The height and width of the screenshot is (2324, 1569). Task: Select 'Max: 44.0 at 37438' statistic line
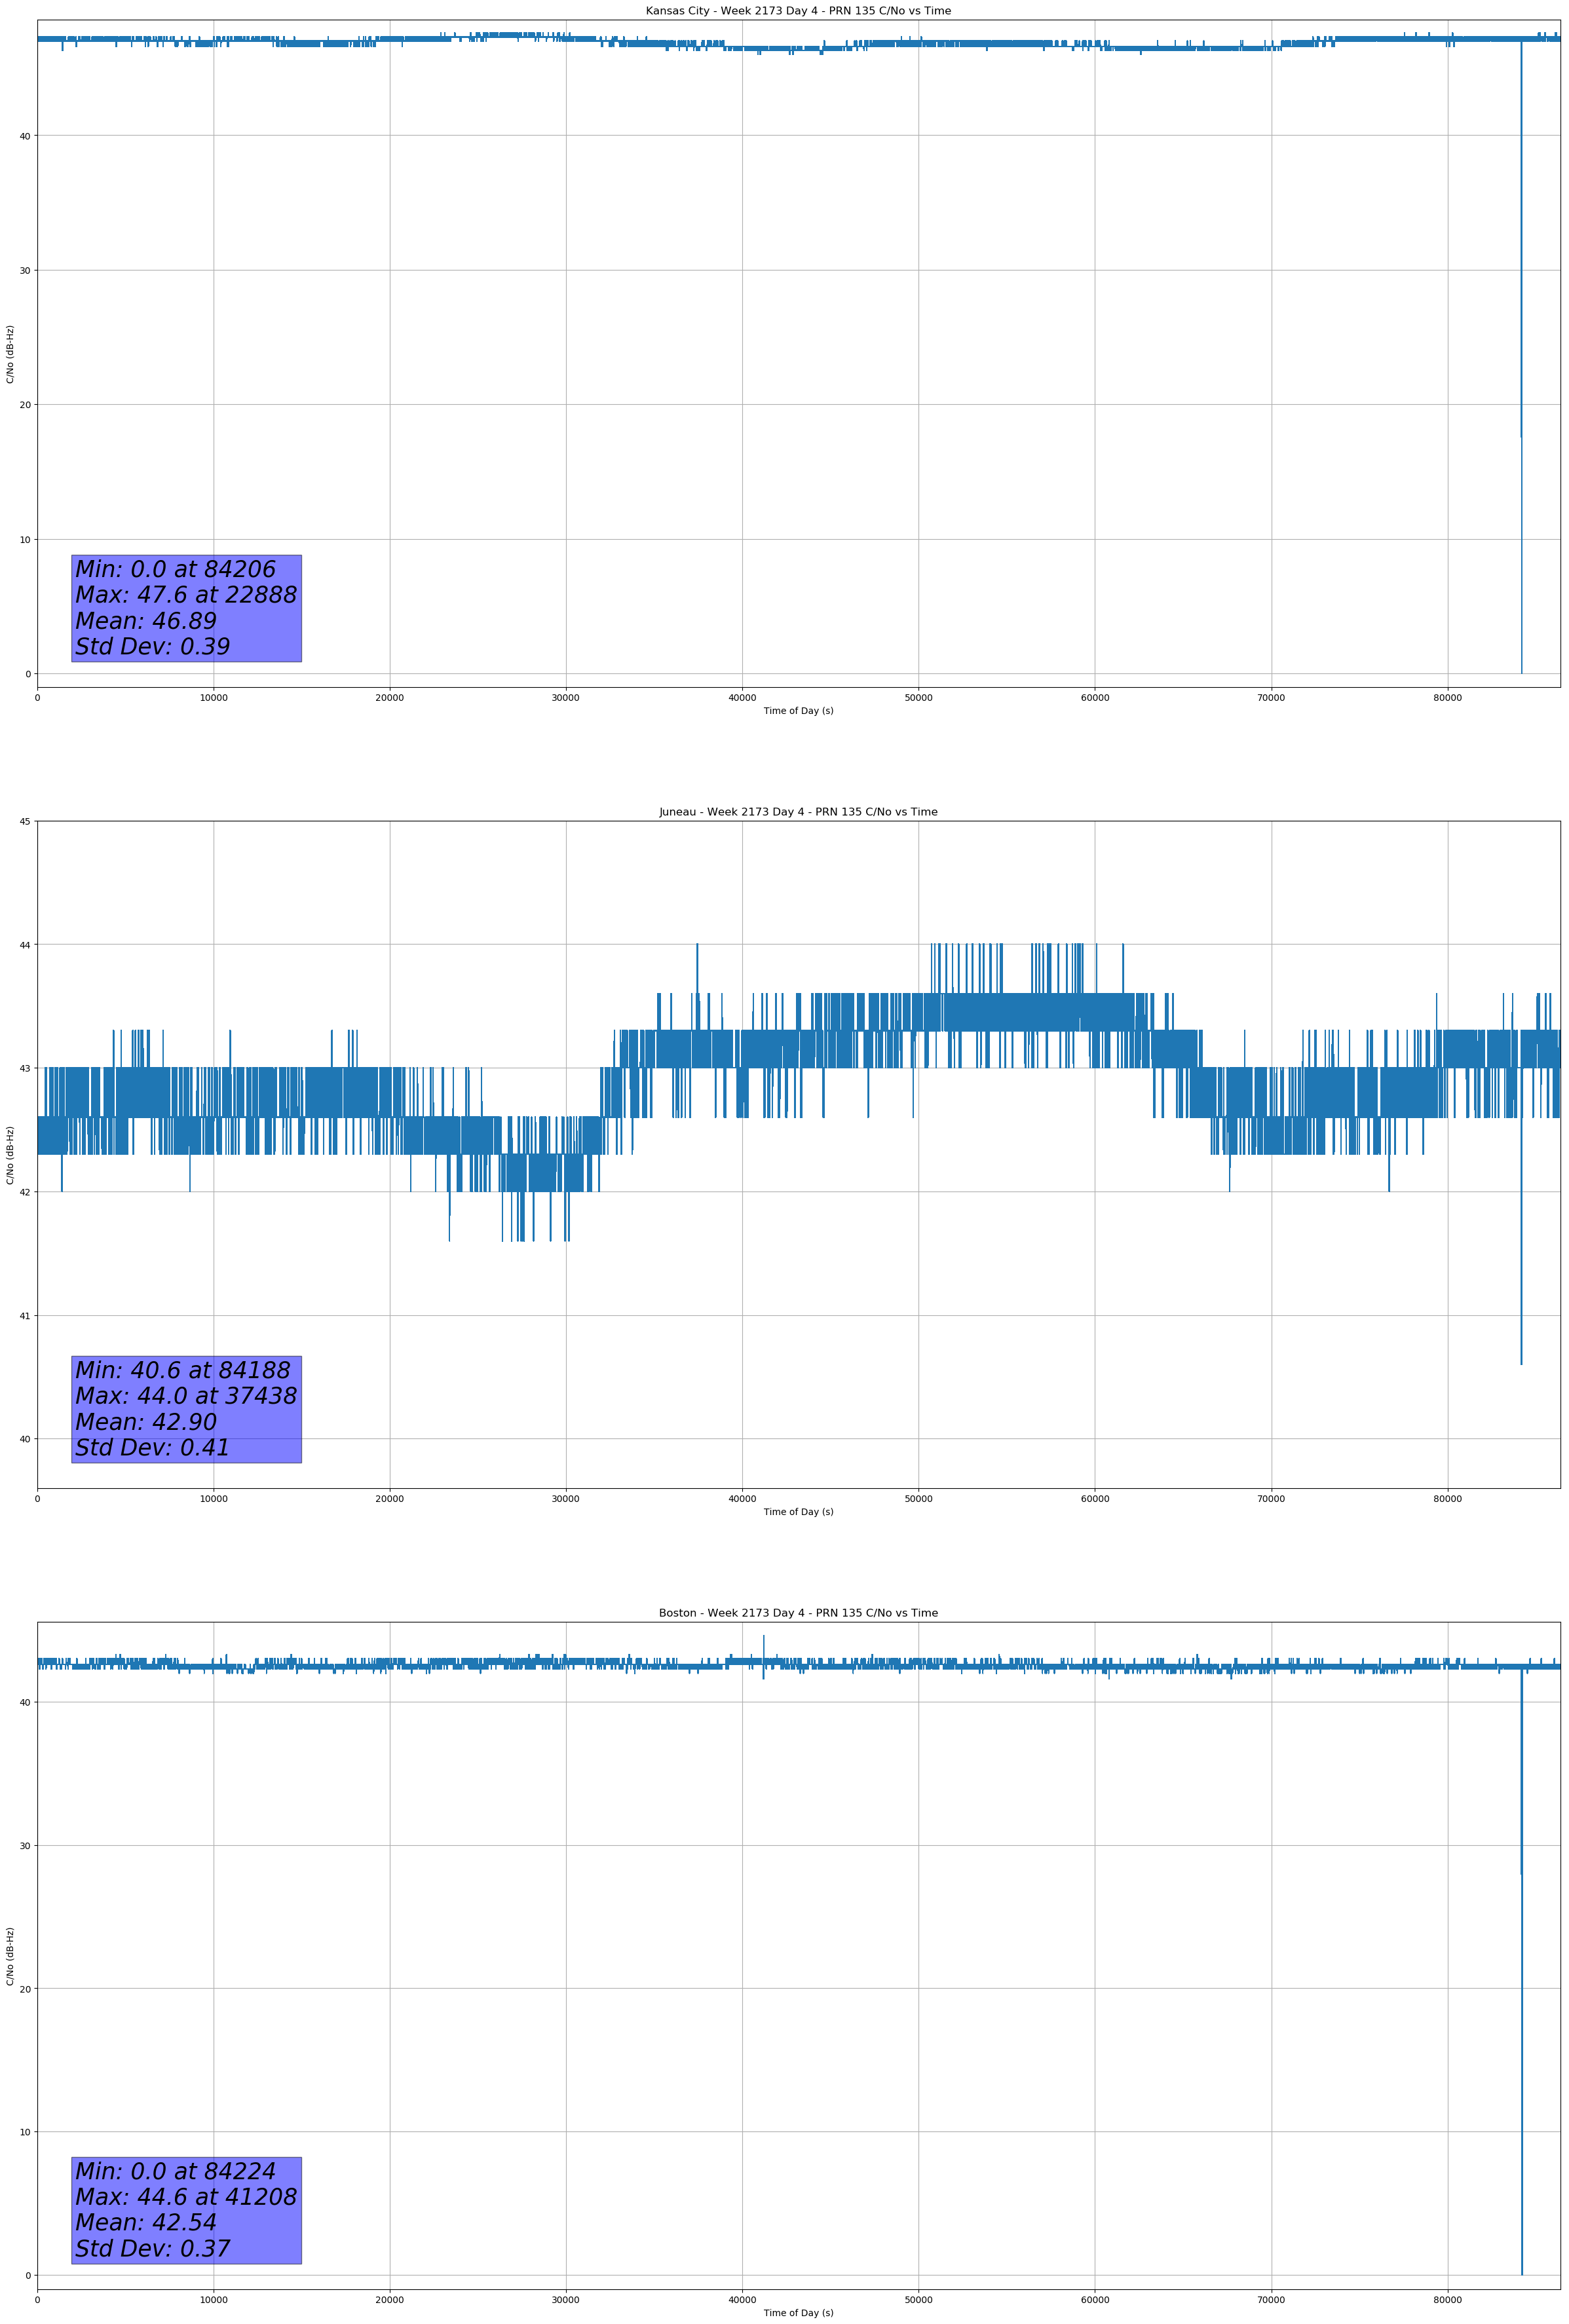186,1396
